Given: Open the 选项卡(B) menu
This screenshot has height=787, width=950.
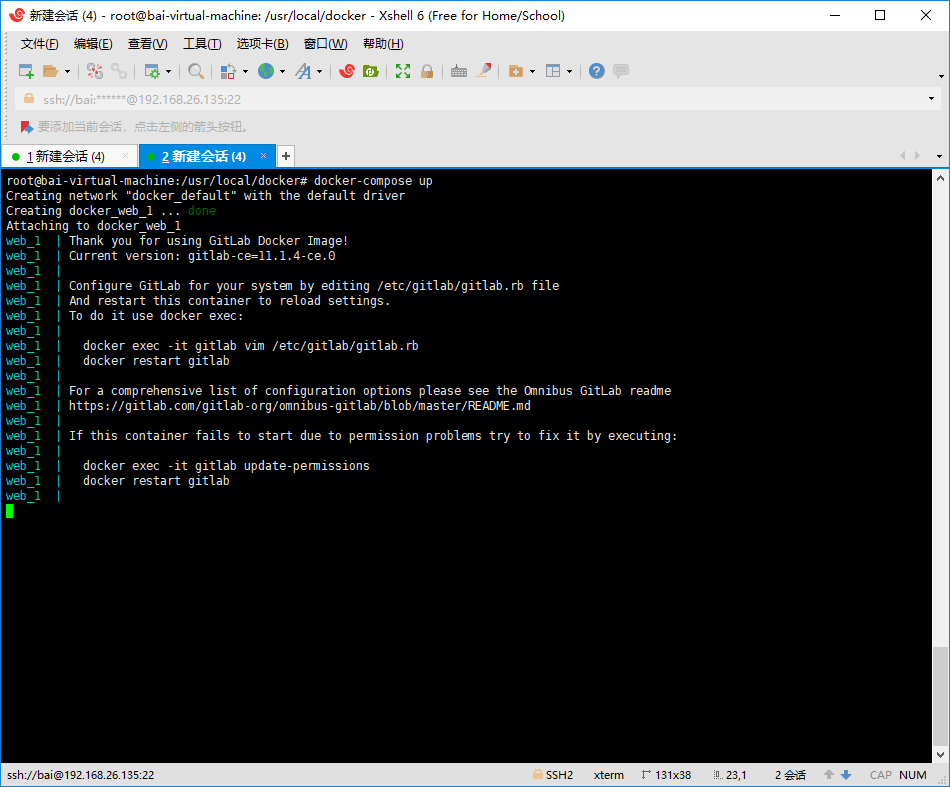Looking at the screenshot, I should 262,44.
